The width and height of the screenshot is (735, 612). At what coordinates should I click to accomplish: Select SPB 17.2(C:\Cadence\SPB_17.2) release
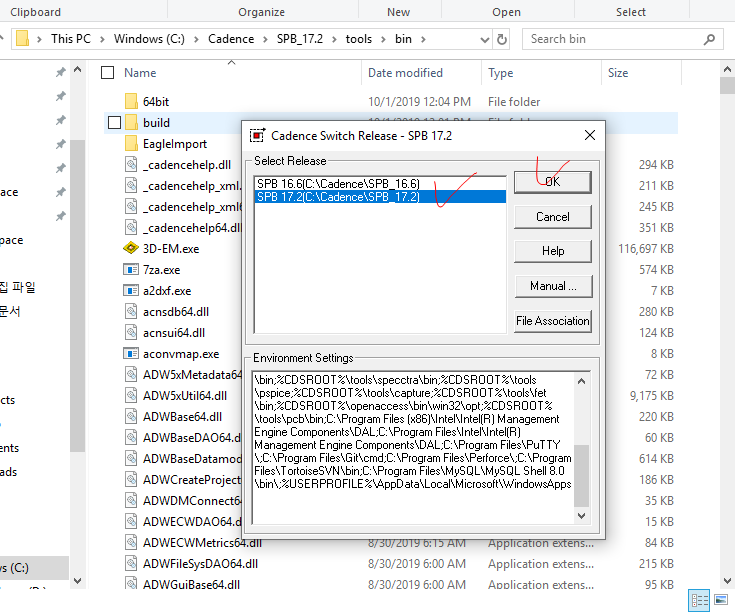point(380,196)
